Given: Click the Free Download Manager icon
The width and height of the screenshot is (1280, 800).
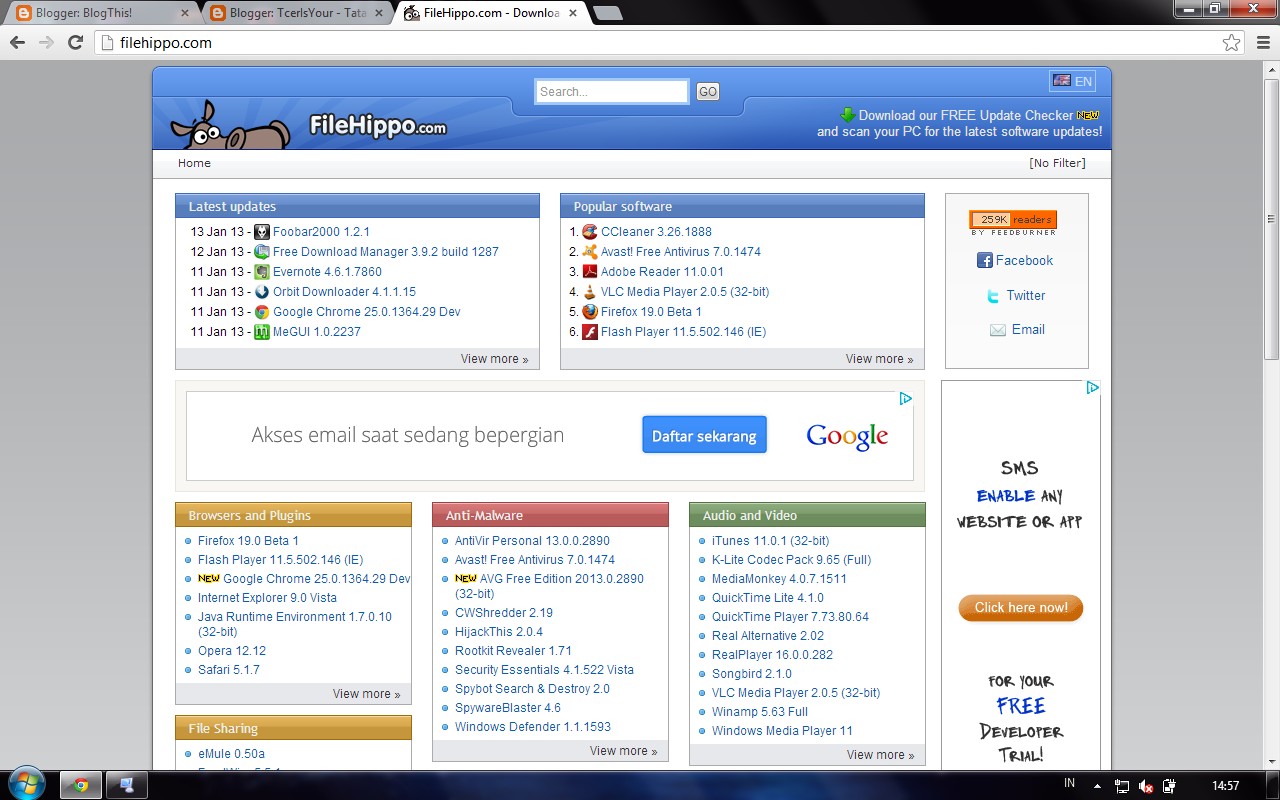Looking at the screenshot, I should click(262, 252).
